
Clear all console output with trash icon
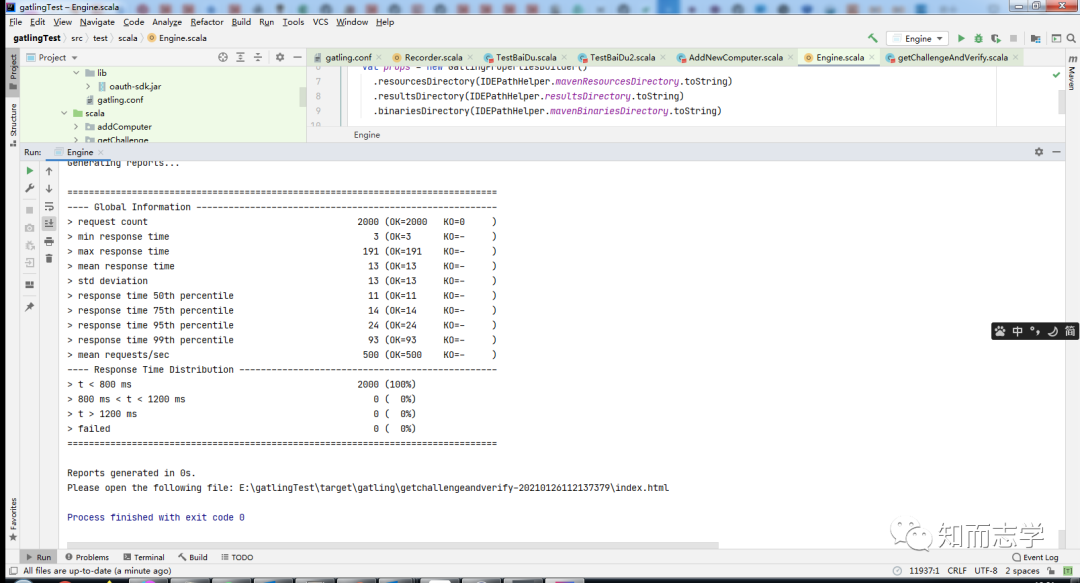click(49, 258)
